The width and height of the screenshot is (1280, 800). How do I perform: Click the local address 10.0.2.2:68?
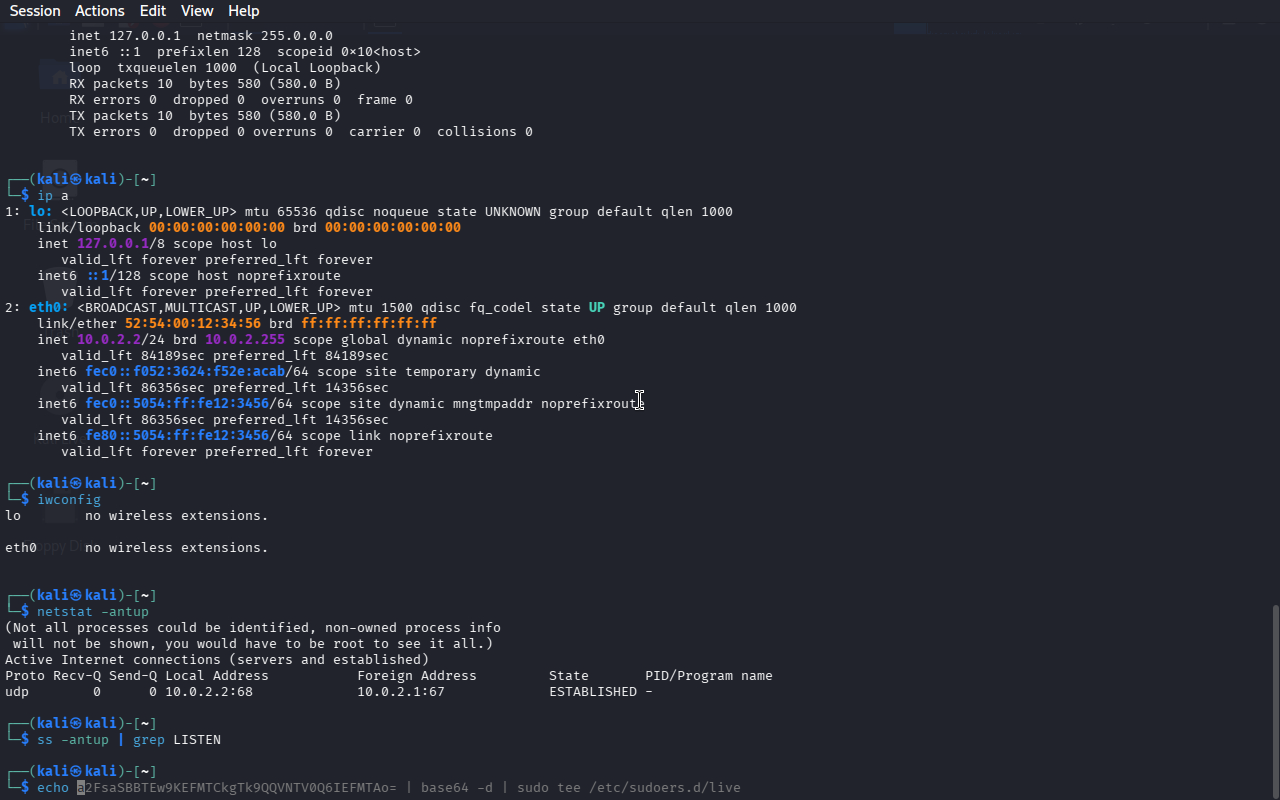coord(208,692)
